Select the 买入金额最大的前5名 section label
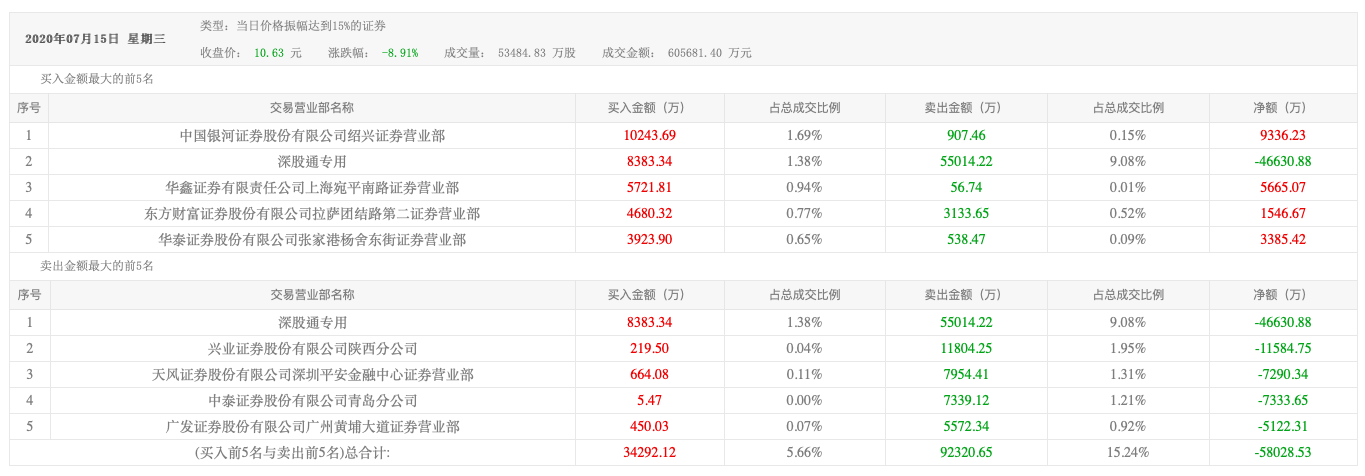 click(x=96, y=79)
